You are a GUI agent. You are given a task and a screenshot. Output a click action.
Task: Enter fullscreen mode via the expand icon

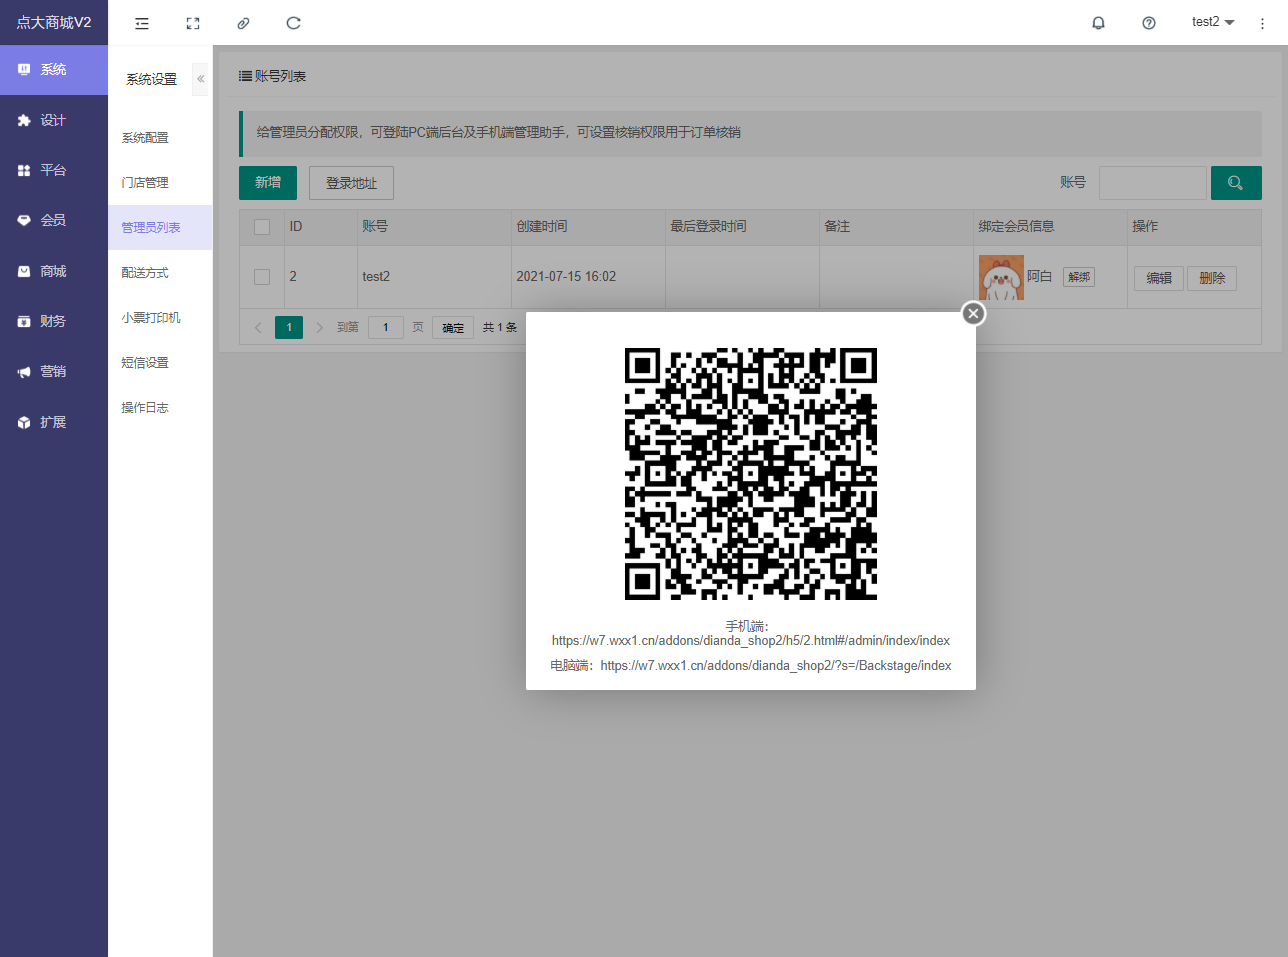(x=193, y=23)
